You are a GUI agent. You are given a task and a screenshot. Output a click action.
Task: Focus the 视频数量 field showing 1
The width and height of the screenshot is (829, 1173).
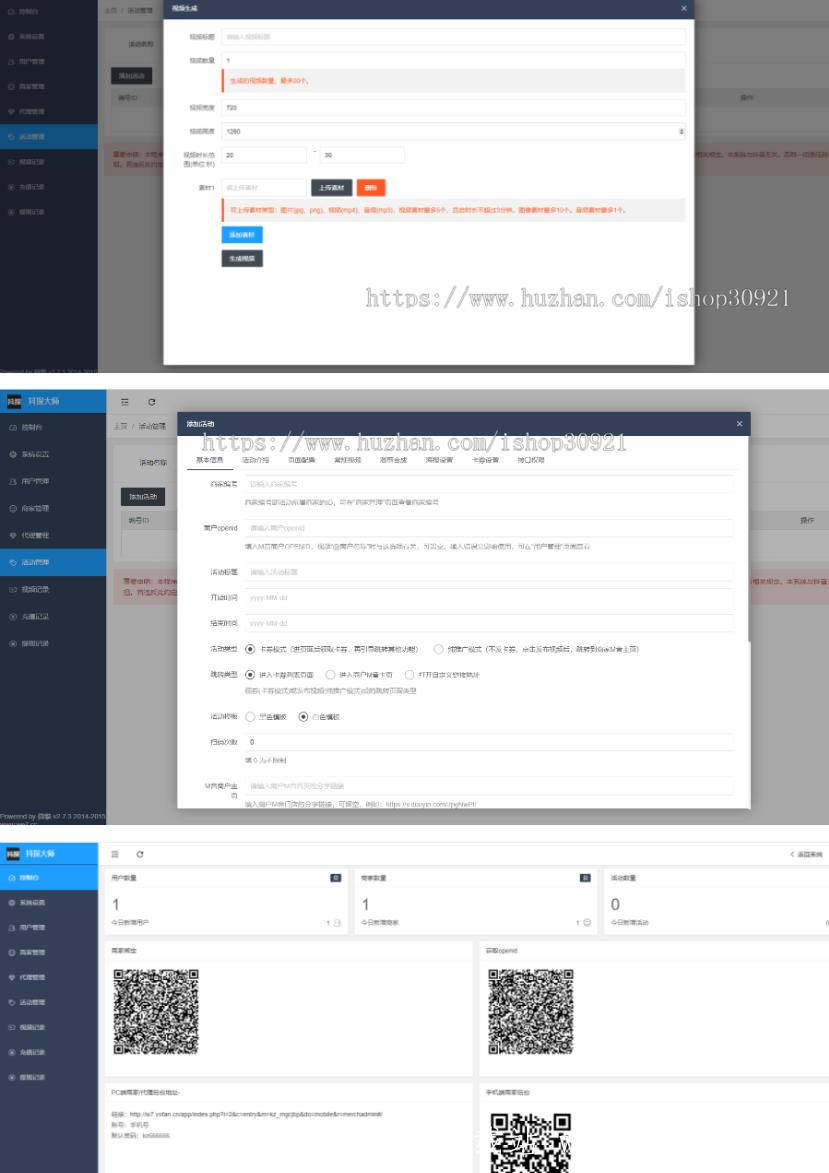[453, 60]
